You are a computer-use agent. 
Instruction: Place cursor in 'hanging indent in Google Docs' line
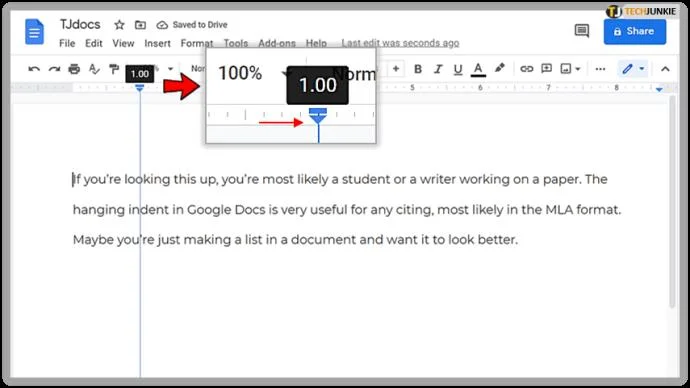347,209
